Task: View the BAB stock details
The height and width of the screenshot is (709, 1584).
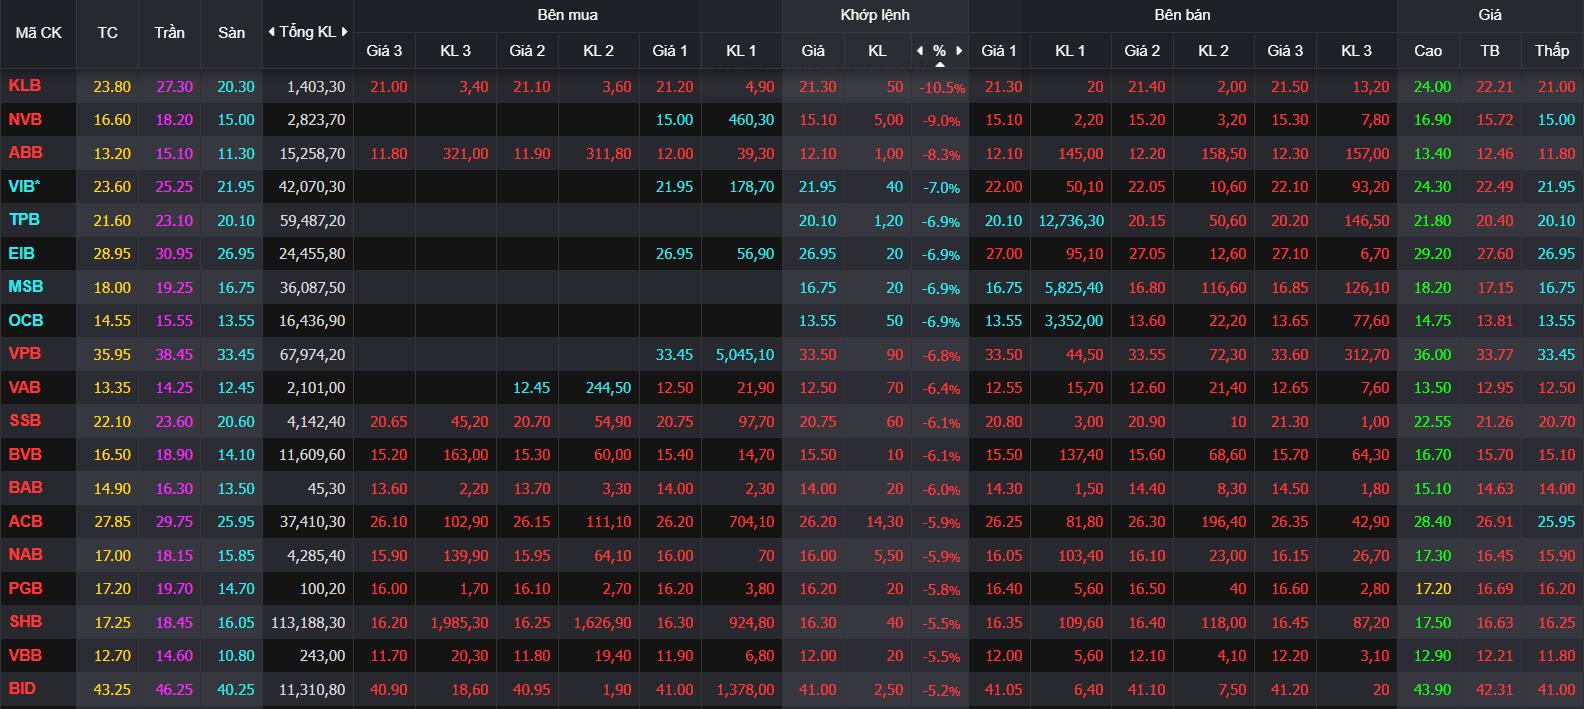Action: point(25,488)
